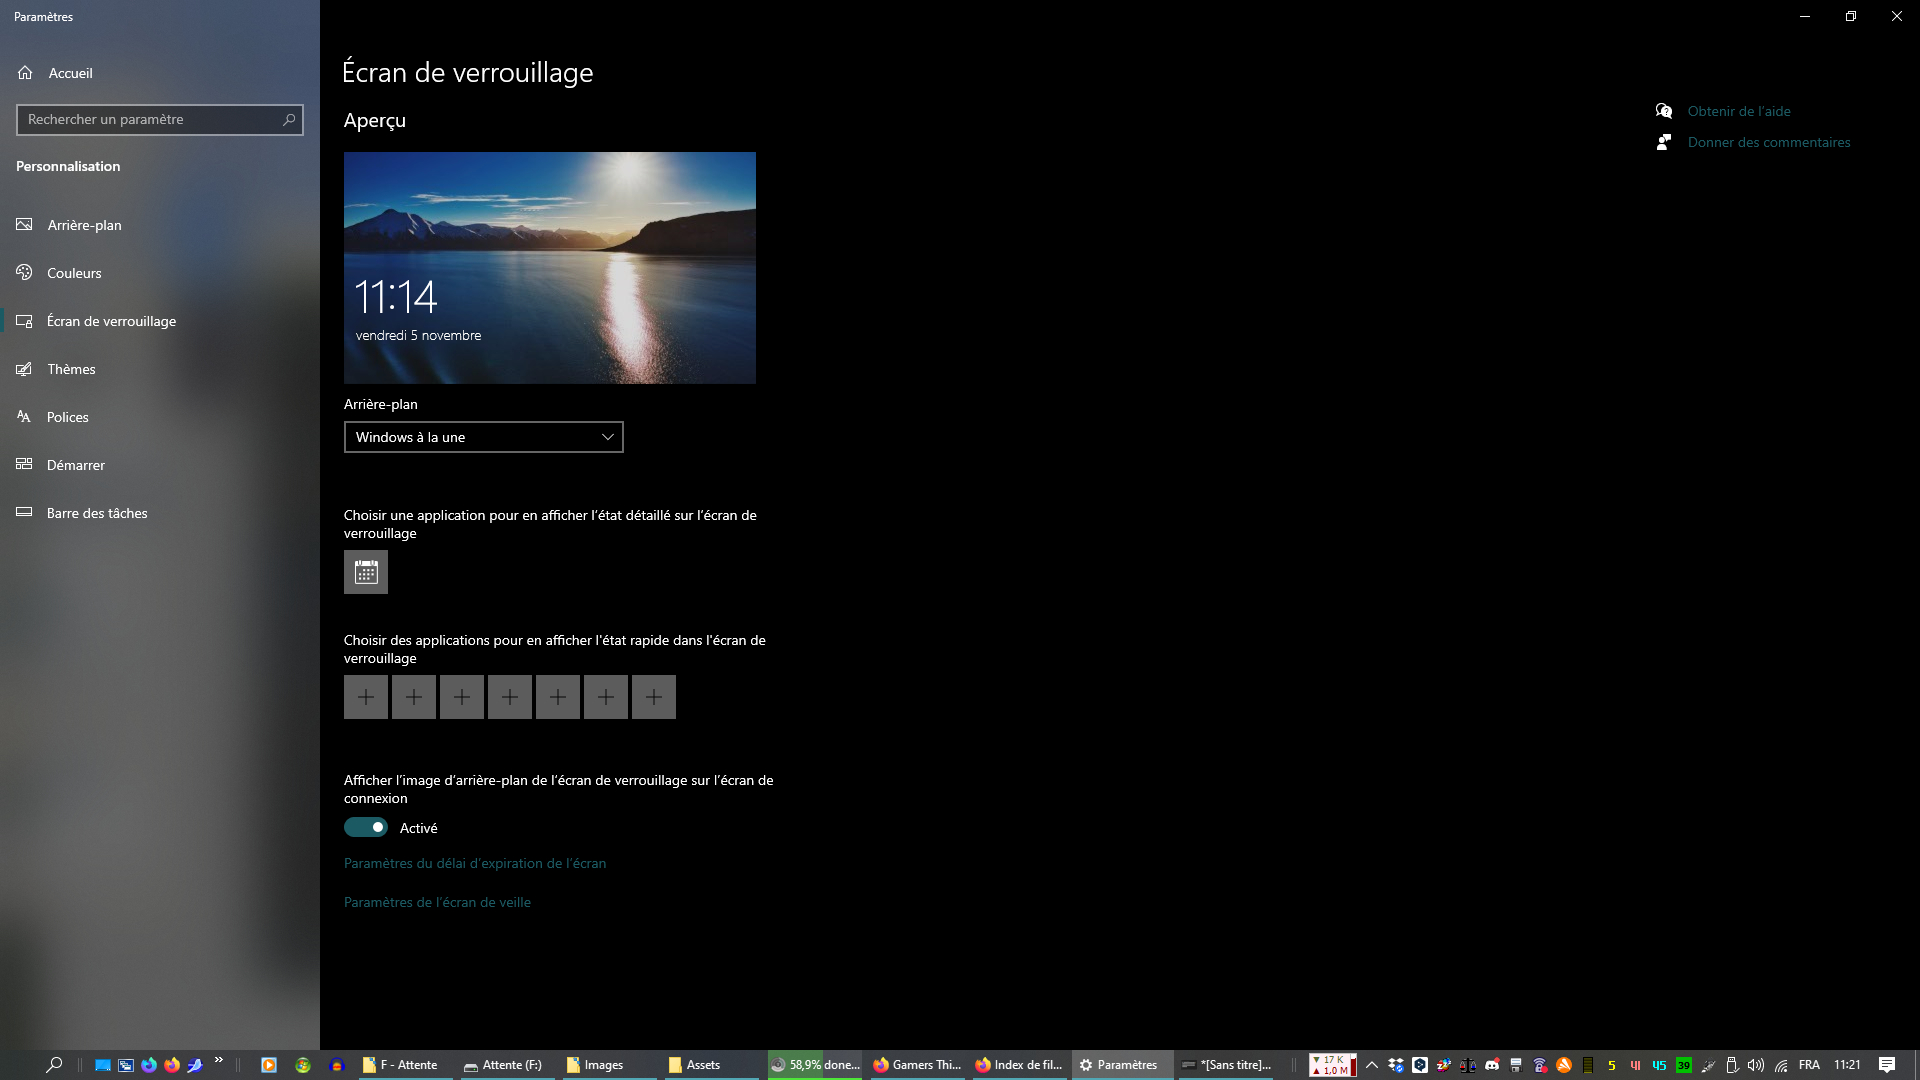1920x1080 pixels.
Task: Open 'Paramètres du délai d'expiration de l'écran' link
Action: pyautogui.click(x=475, y=863)
